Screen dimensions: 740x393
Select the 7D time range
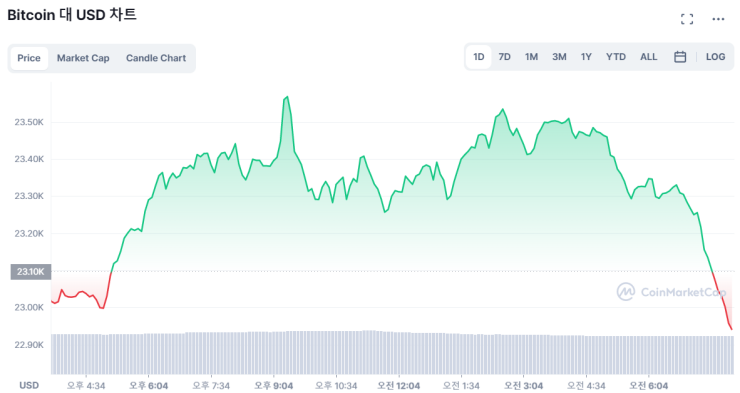505,57
